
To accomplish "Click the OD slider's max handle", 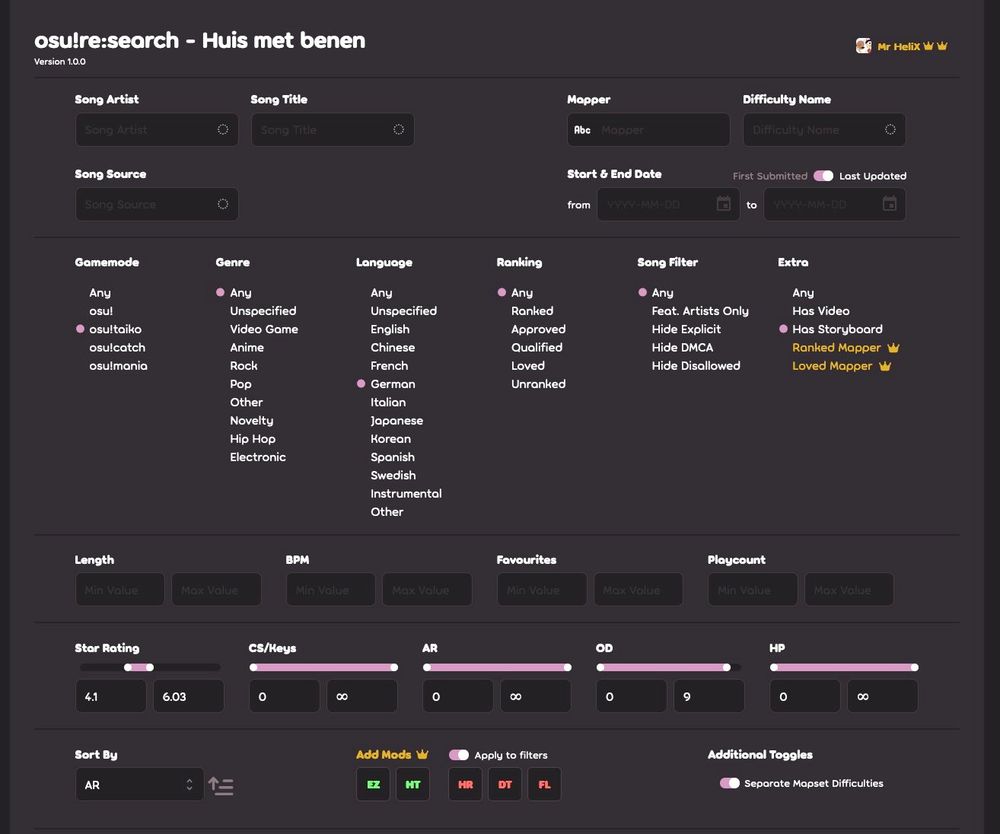I will [x=726, y=668].
